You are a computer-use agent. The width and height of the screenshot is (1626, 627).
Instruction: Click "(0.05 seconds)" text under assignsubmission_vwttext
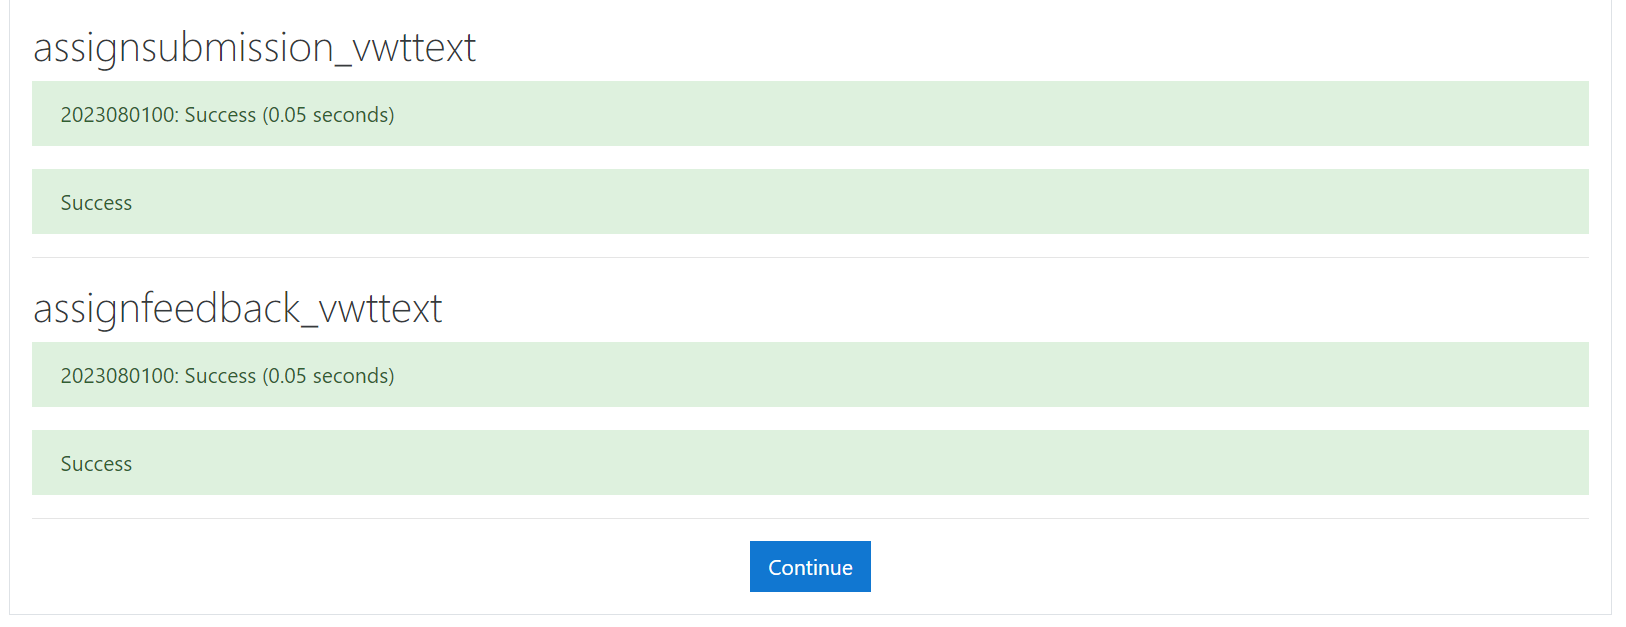pos(328,115)
